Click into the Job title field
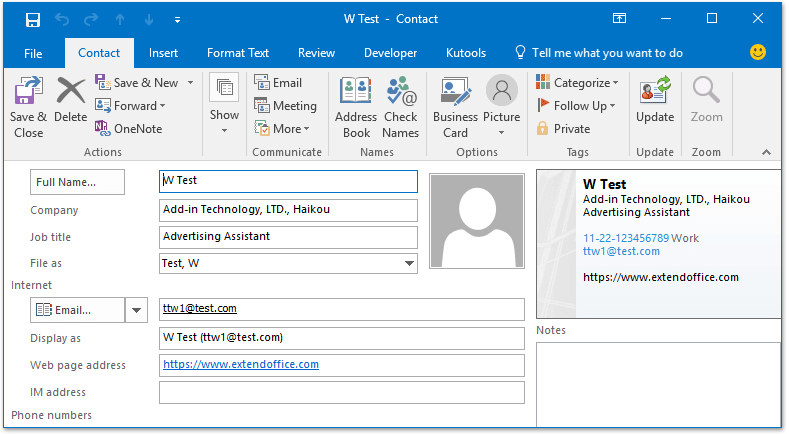This screenshot has height=434, width=789. tap(288, 237)
